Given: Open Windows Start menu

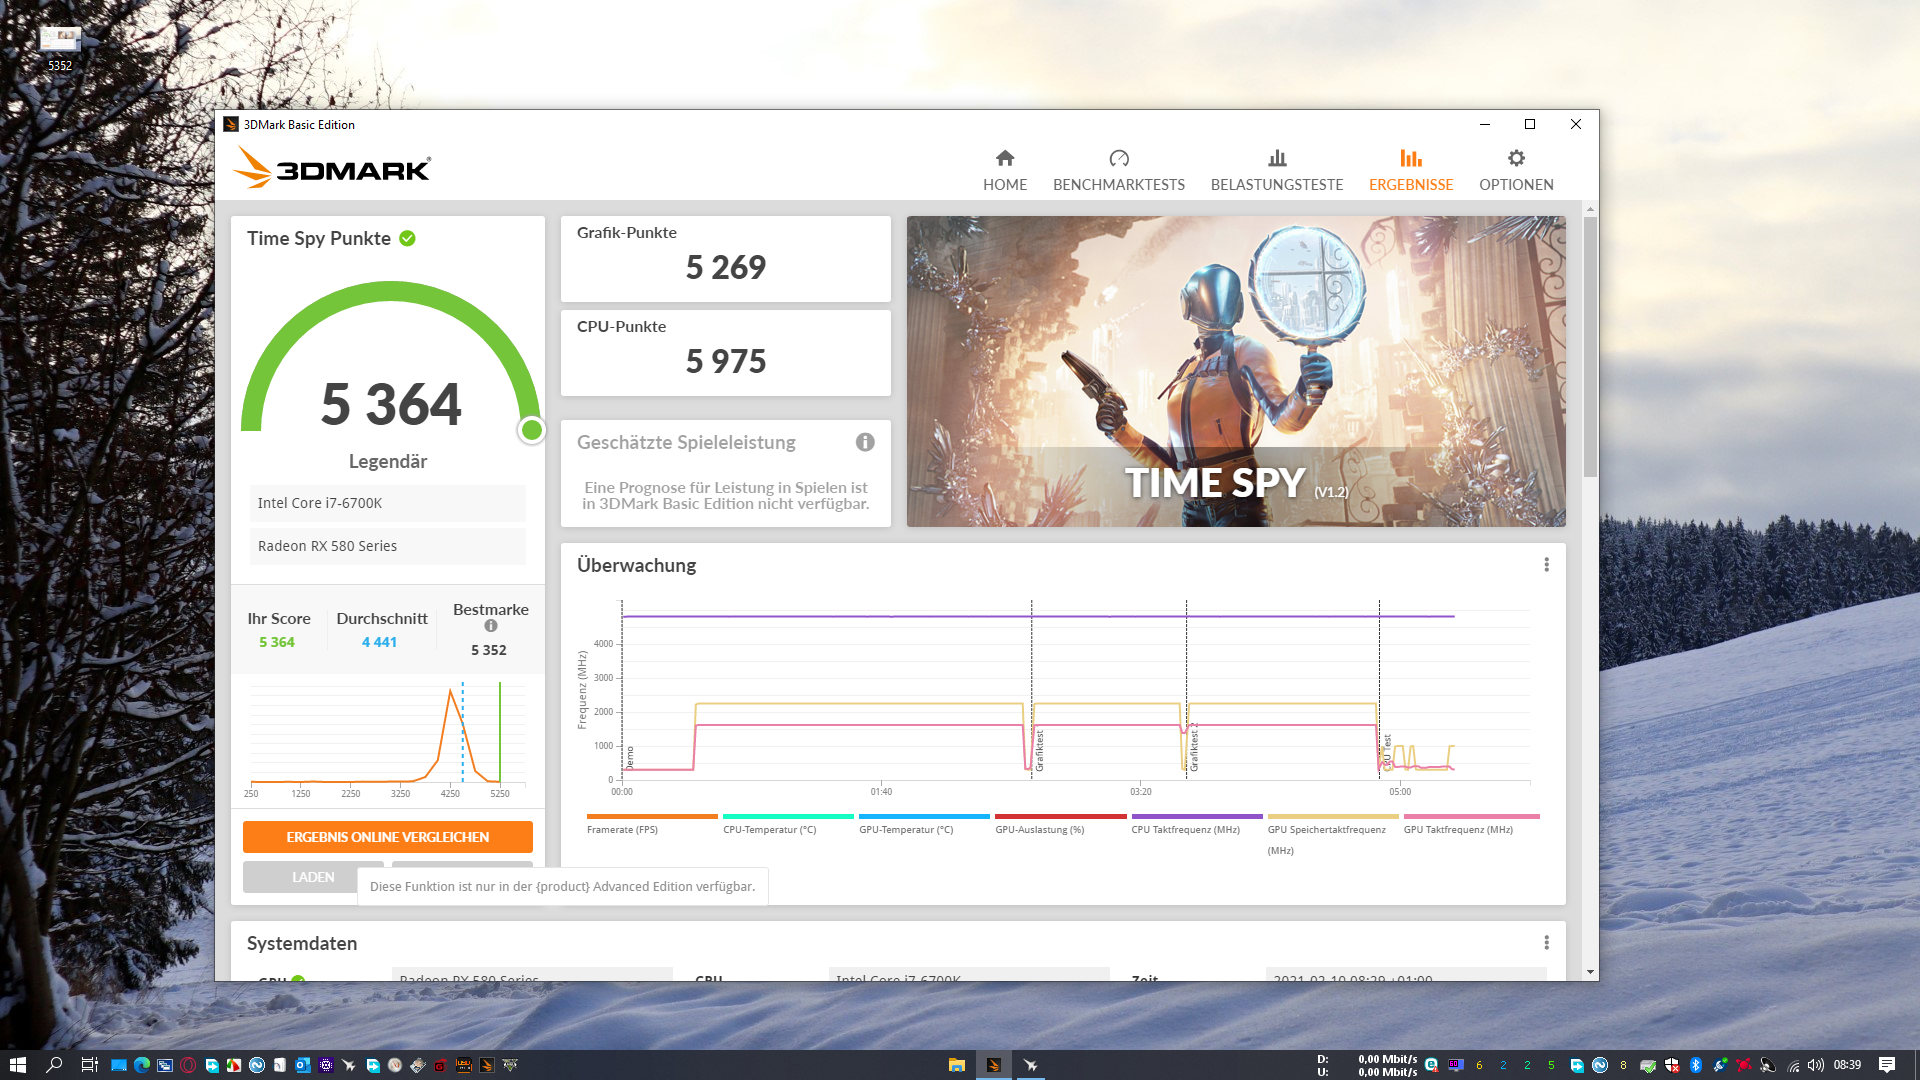Looking at the screenshot, I should tap(17, 1065).
